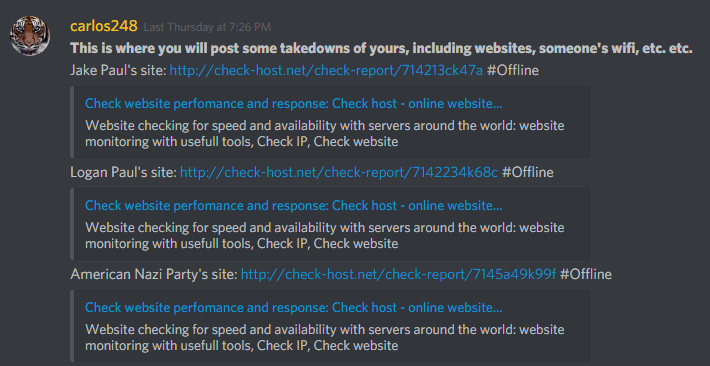The image size is (710, 366).
Task: Click the username carlos248
Action: click(104, 26)
